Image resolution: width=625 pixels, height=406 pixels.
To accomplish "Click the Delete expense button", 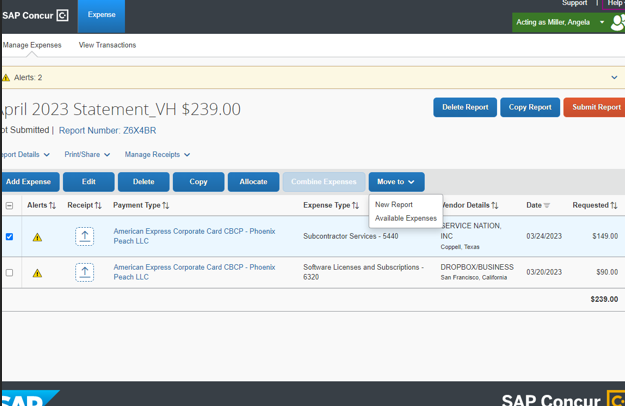I will tap(143, 182).
